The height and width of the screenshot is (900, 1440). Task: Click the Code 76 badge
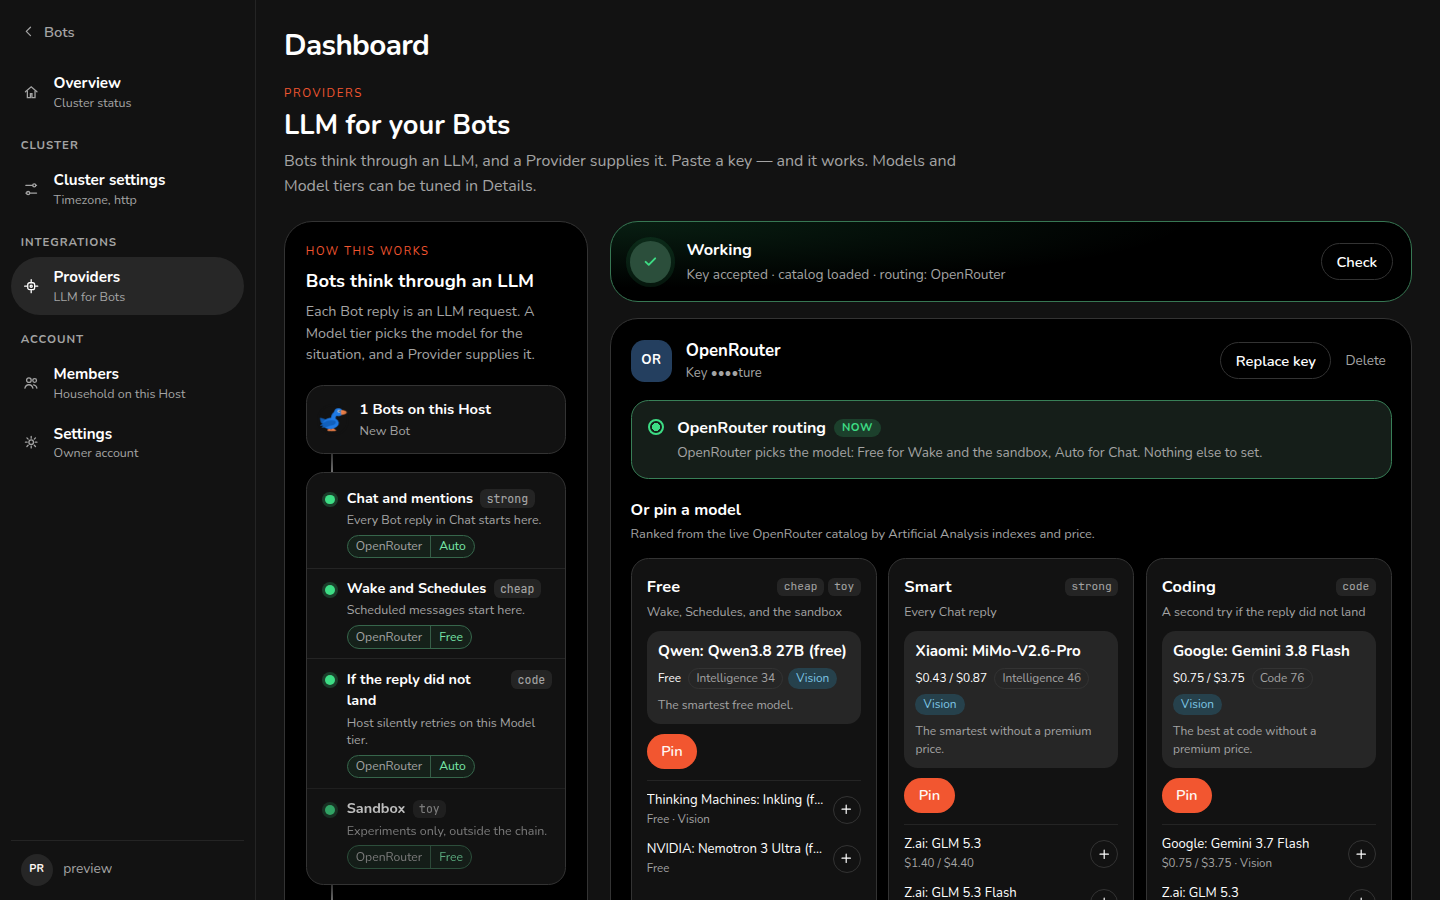pos(1282,678)
